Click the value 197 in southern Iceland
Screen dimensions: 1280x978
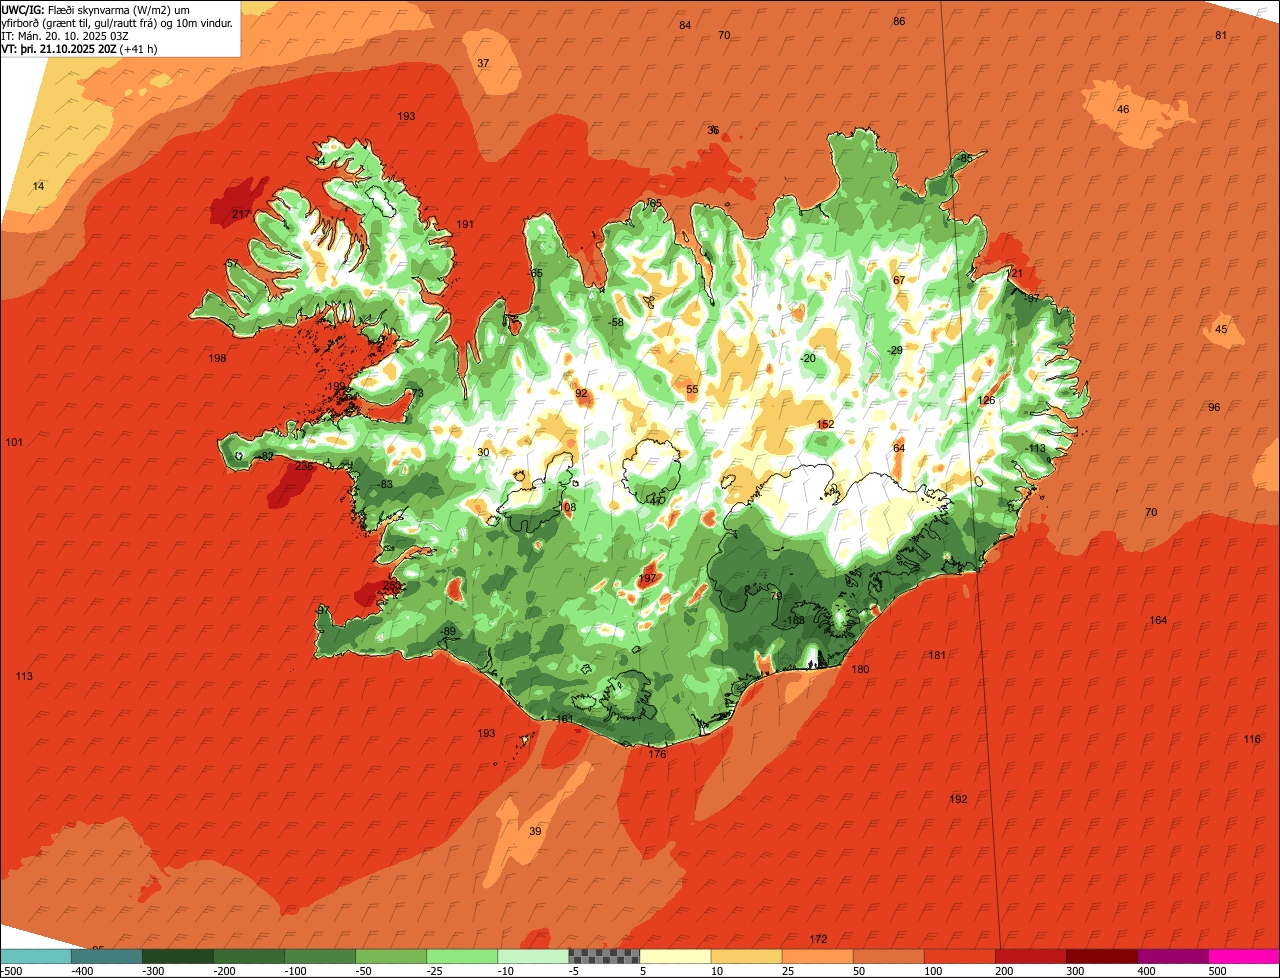tap(647, 578)
